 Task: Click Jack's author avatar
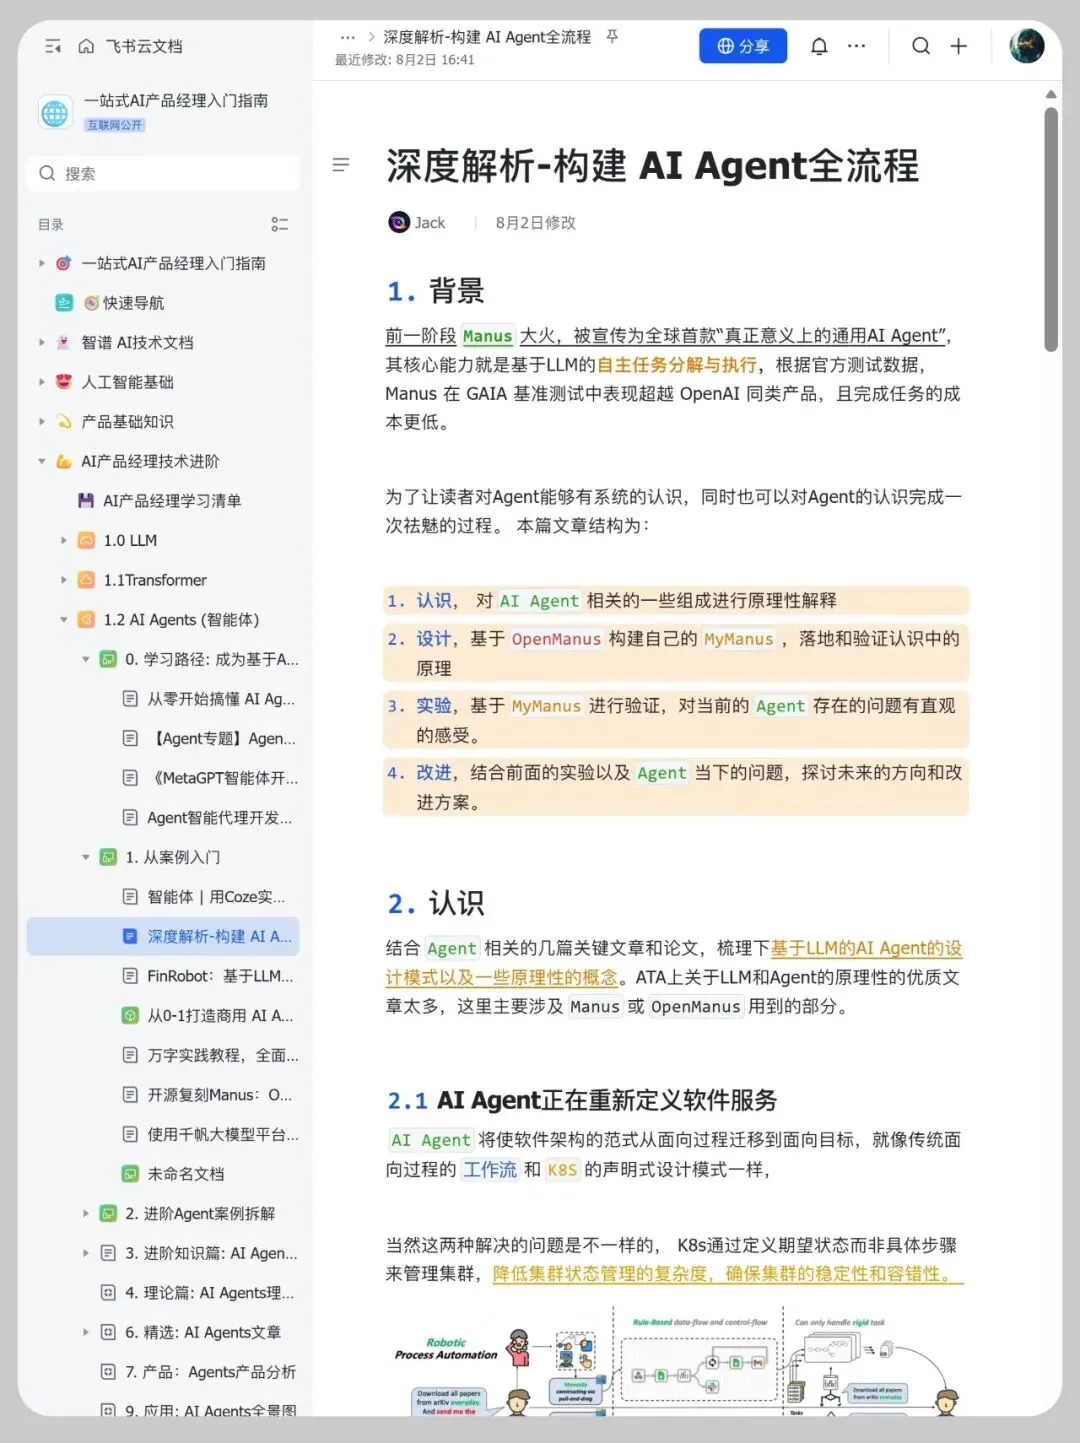pyautogui.click(x=399, y=222)
